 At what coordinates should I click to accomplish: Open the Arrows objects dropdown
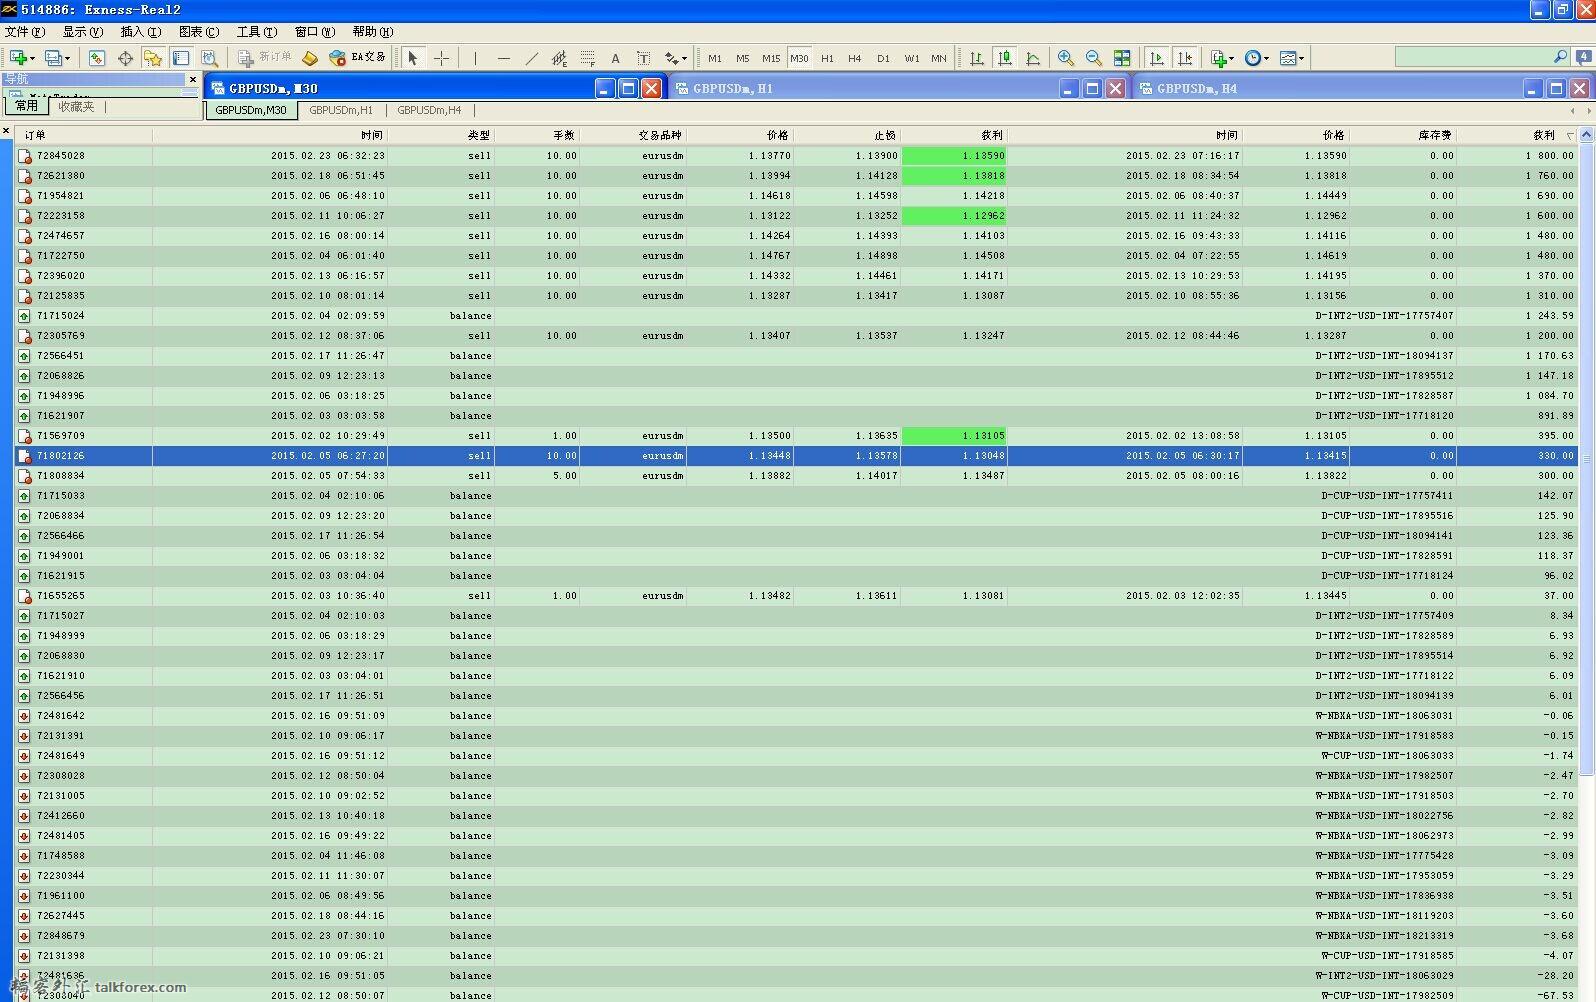tap(676, 58)
